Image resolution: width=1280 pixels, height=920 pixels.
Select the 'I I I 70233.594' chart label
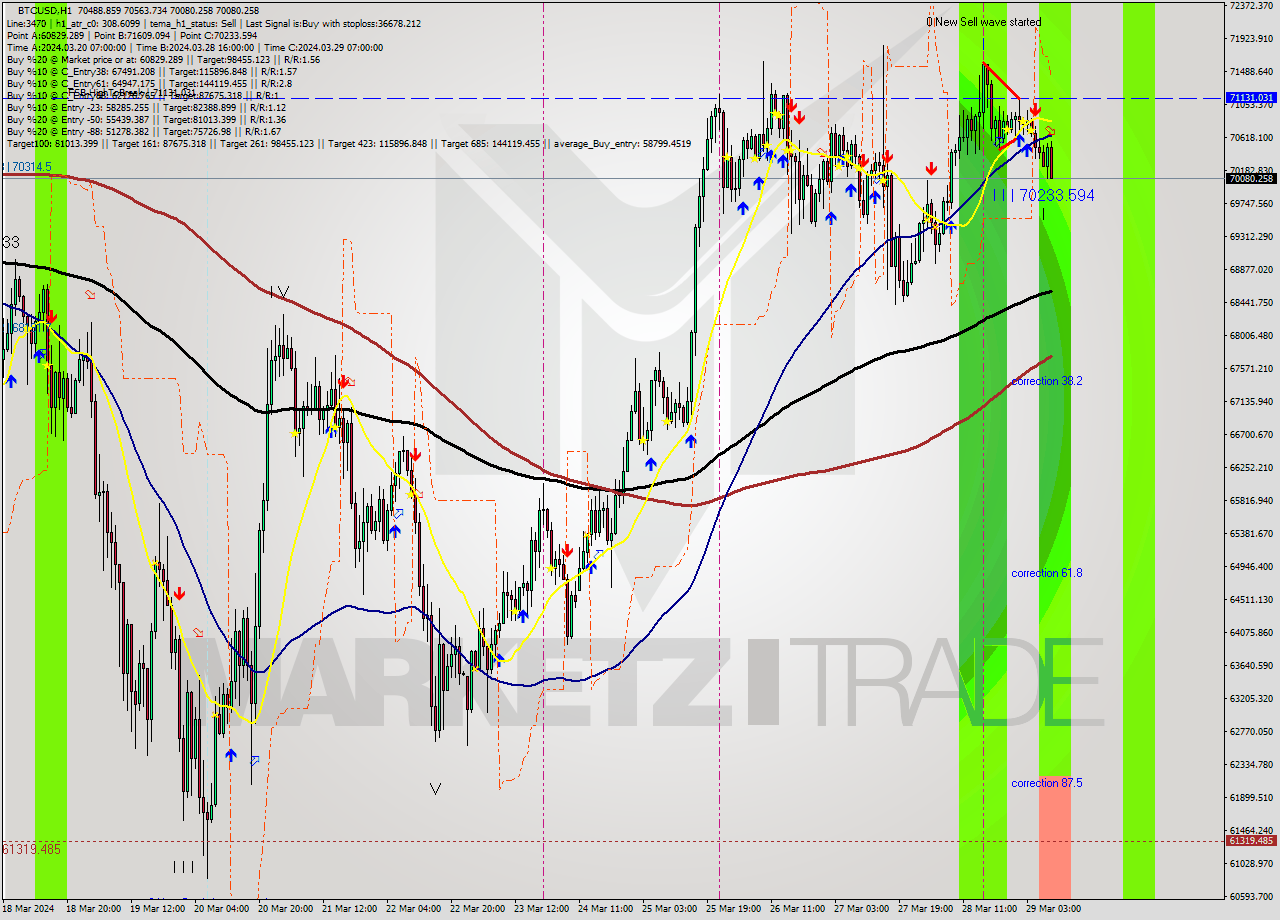(1044, 196)
